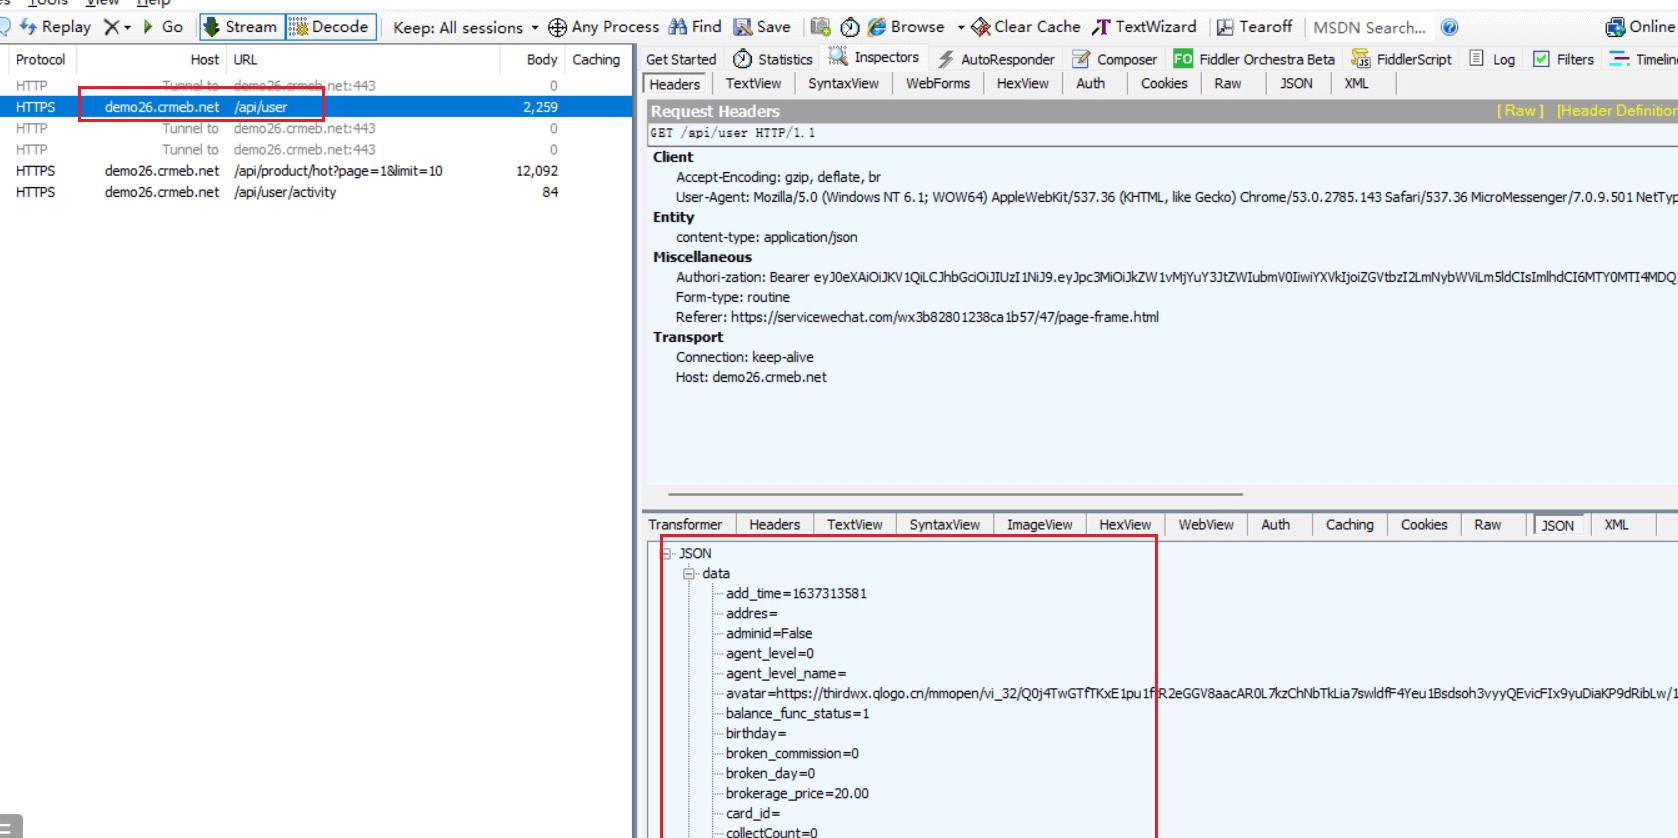Collapse the root JSON tree node

pos(666,553)
